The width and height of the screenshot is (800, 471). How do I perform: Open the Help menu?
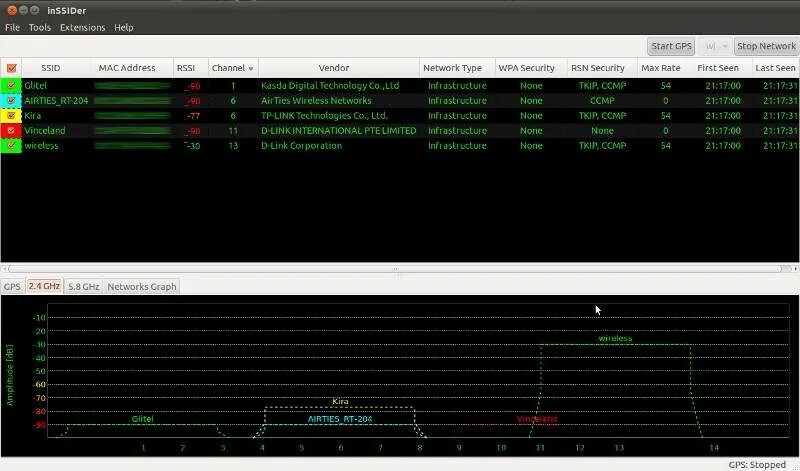(x=123, y=28)
